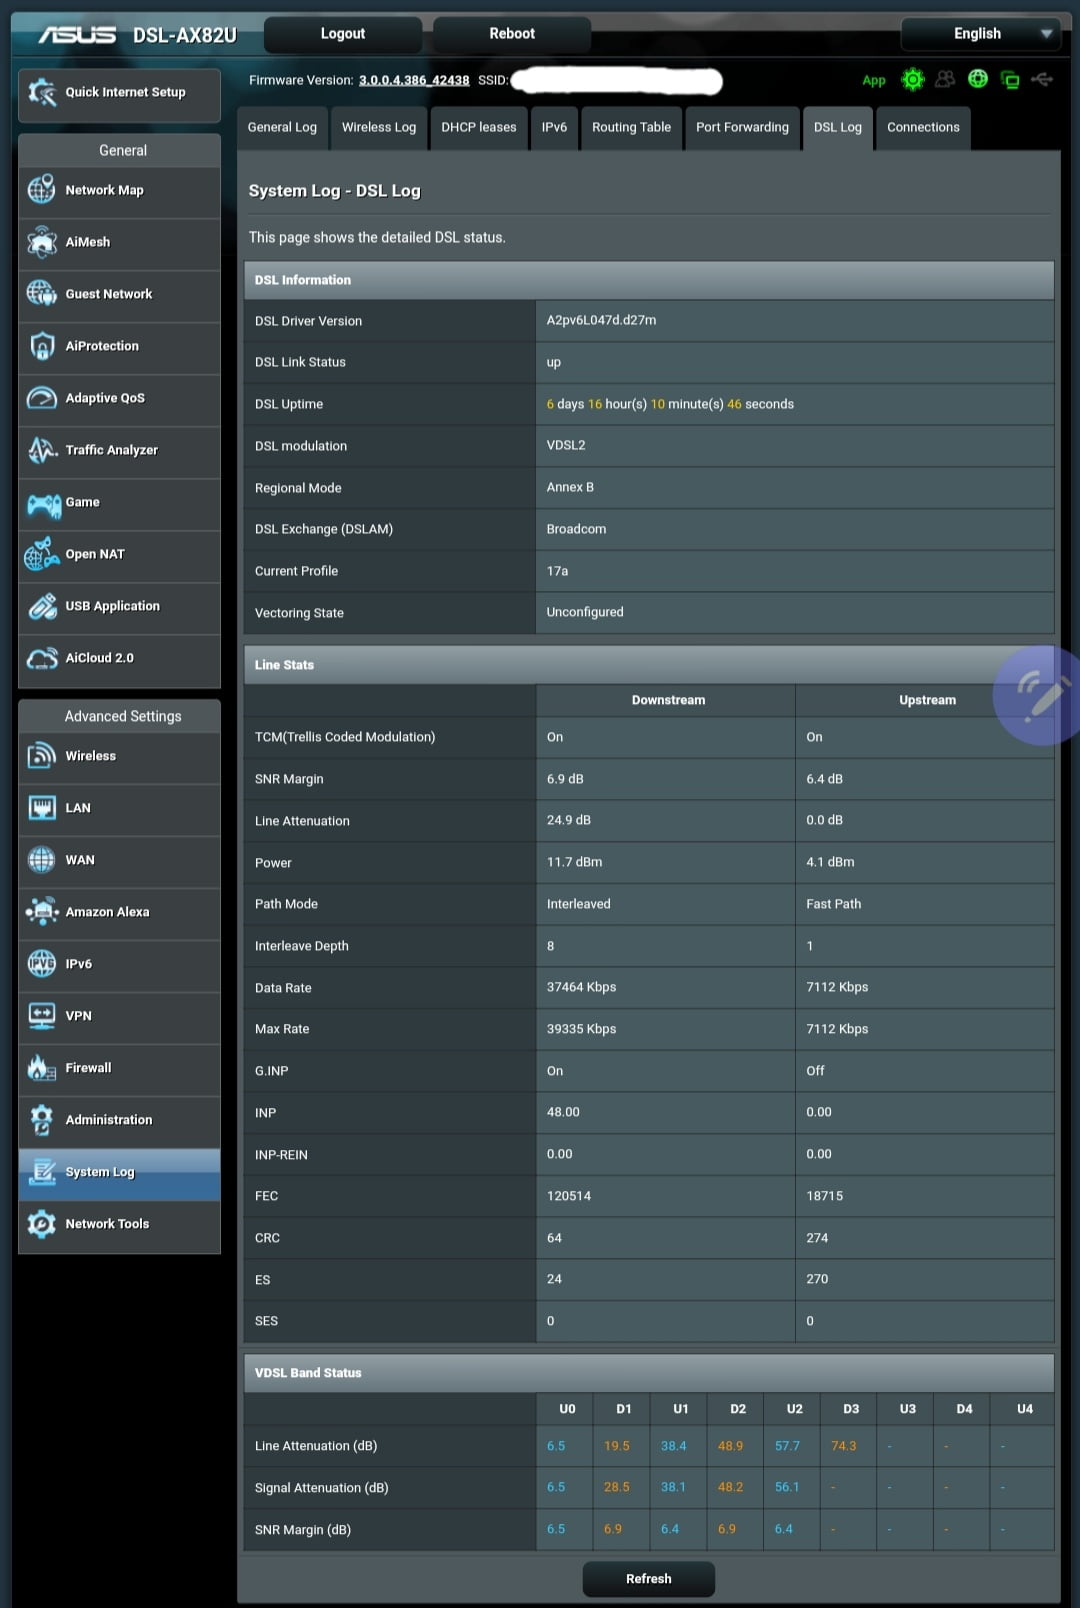Select the Routing Table tab
Image resolution: width=1080 pixels, height=1608 pixels.
[631, 128]
